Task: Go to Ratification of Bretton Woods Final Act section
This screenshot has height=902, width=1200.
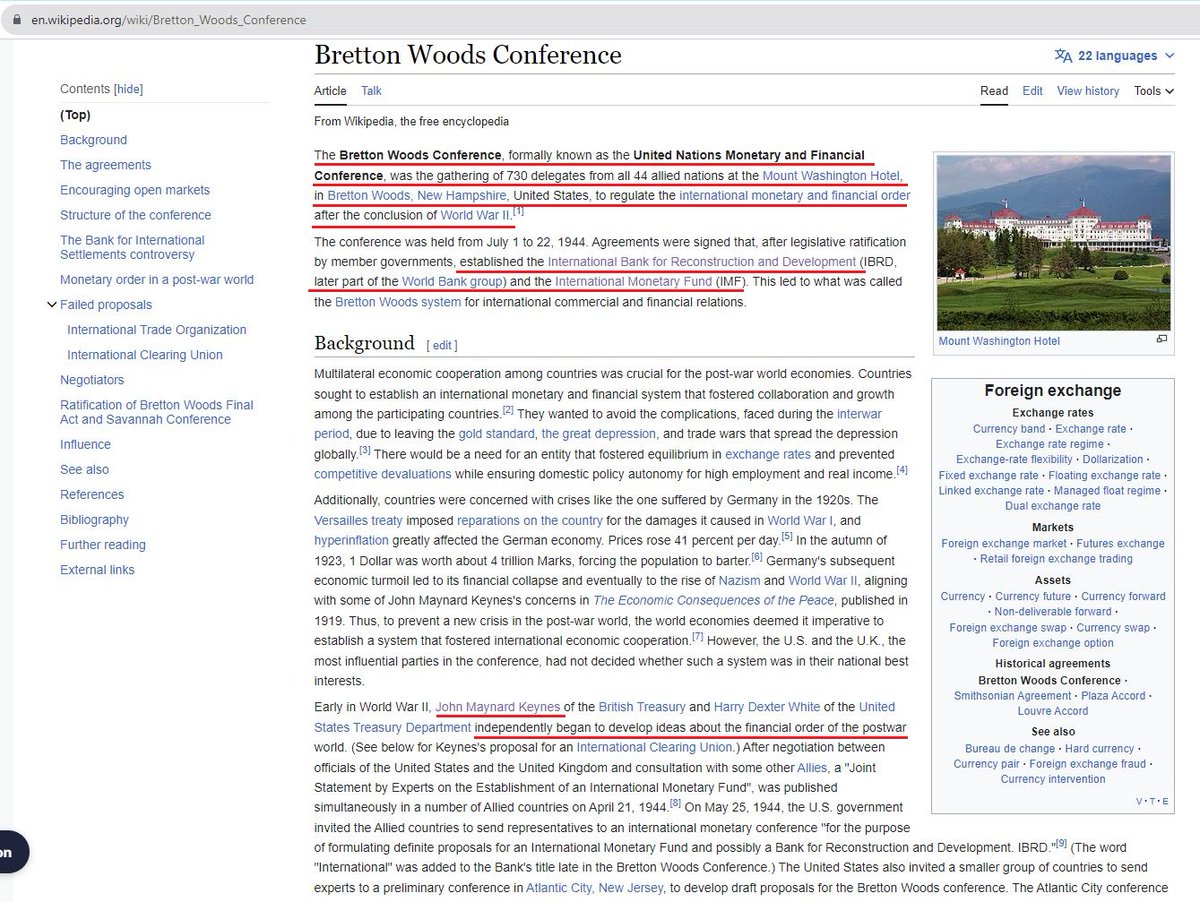Action: [x=156, y=412]
